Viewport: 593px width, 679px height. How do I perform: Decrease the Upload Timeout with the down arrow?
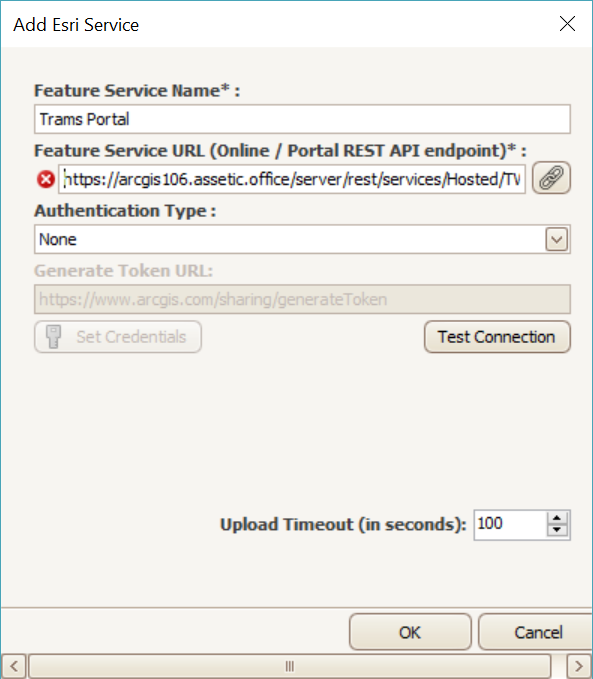[557, 530]
